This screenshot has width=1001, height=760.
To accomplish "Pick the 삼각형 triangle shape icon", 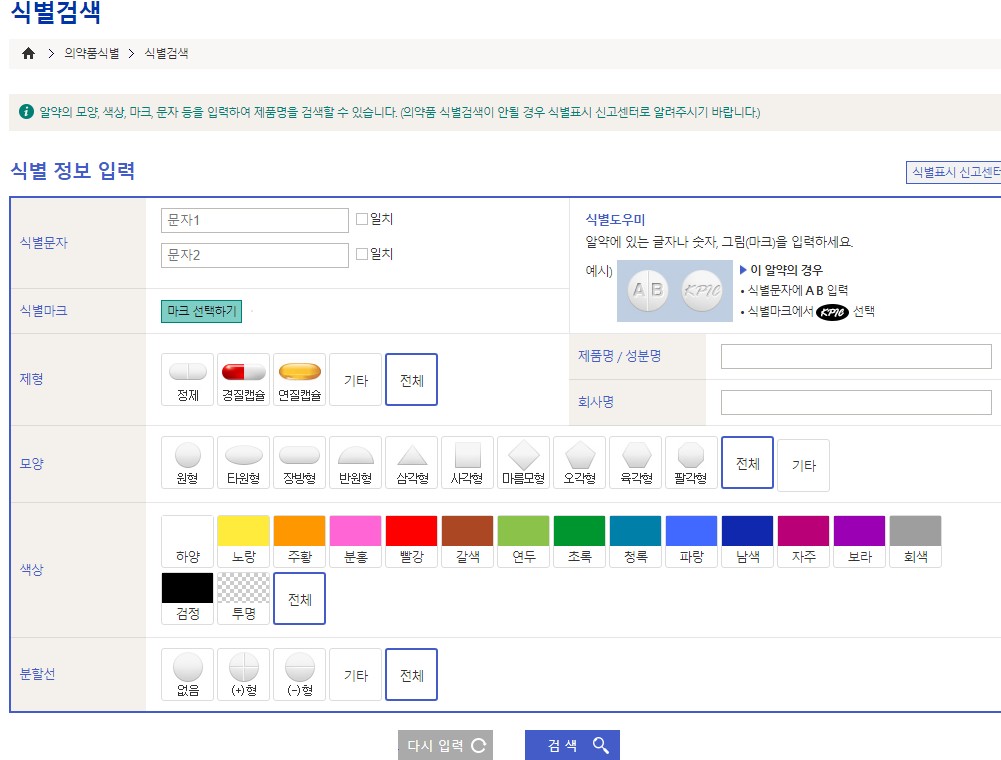I will coord(412,463).
